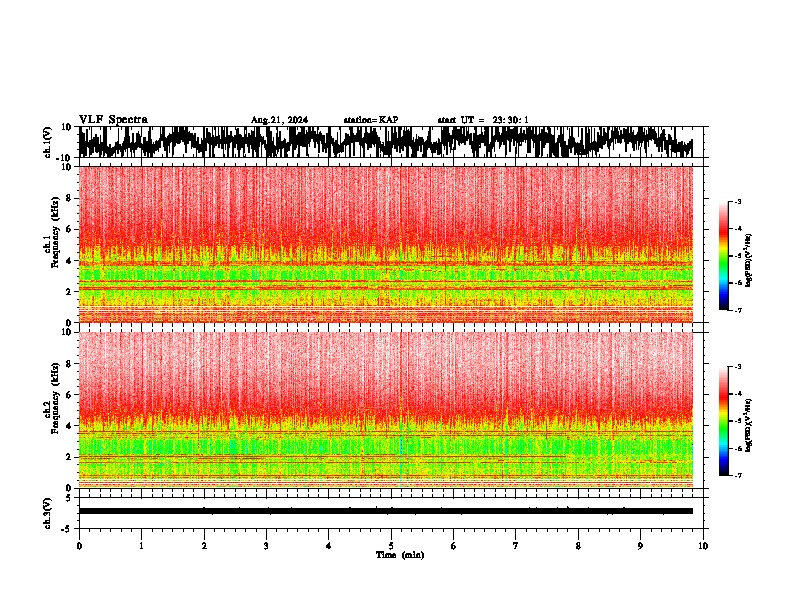
Task: Click time-axis tick label "6"
Action: pos(454,546)
